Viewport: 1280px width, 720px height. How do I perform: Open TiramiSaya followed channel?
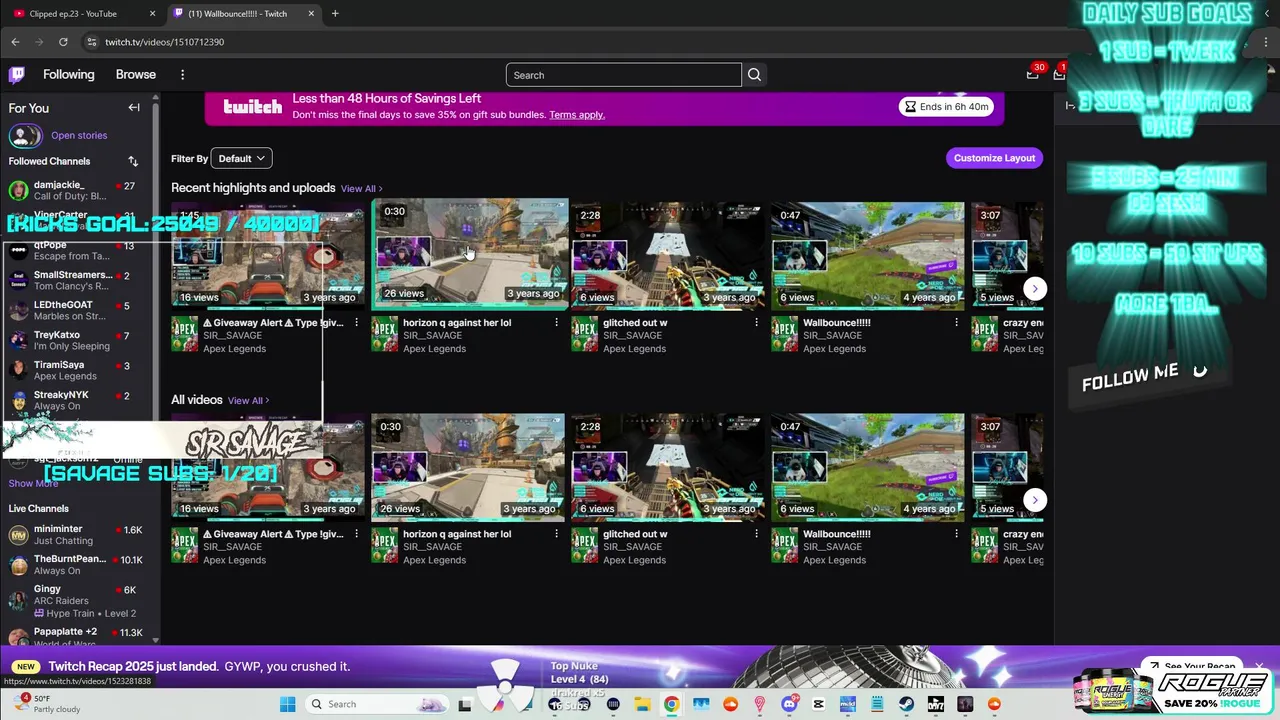point(76,370)
